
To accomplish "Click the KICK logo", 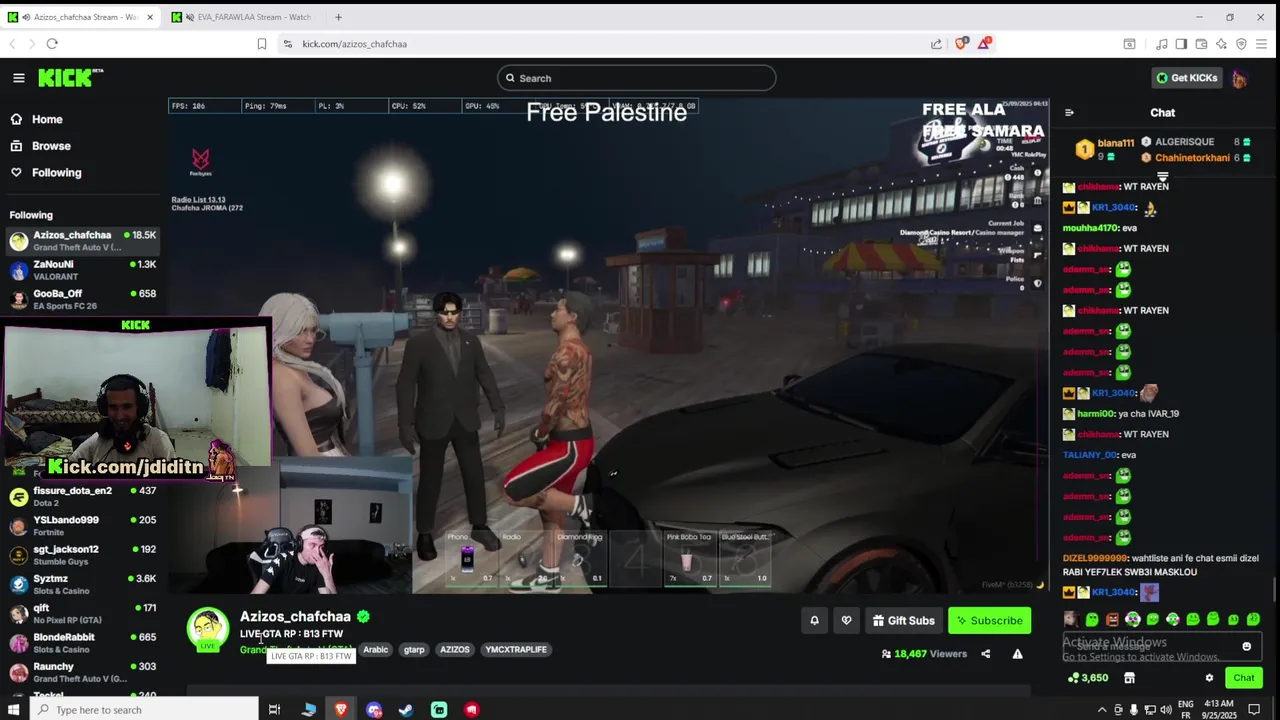I will pyautogui.click(x=70, y=77).
